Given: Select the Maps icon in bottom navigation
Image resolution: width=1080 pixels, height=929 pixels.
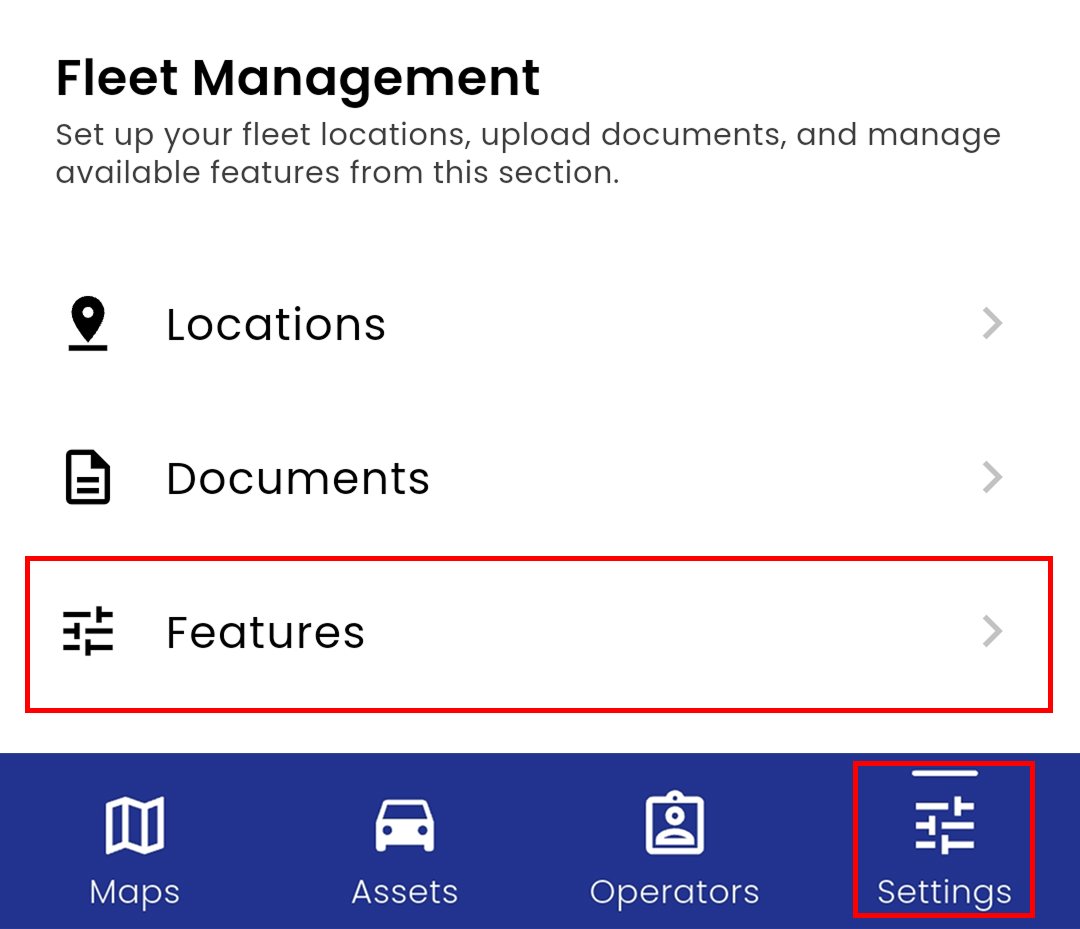Looking at the screenshot, I should (x=134, y=825).
